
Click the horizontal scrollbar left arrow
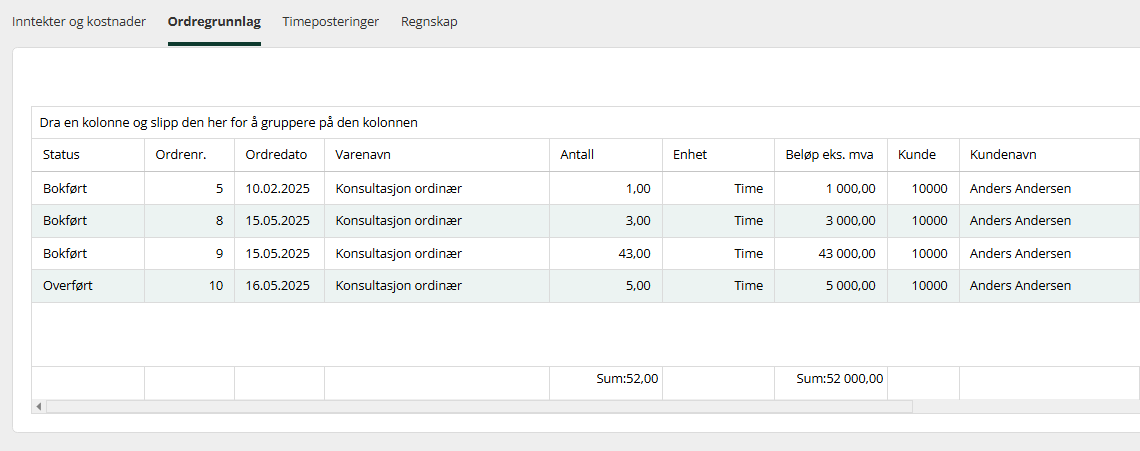click(39, 407)
